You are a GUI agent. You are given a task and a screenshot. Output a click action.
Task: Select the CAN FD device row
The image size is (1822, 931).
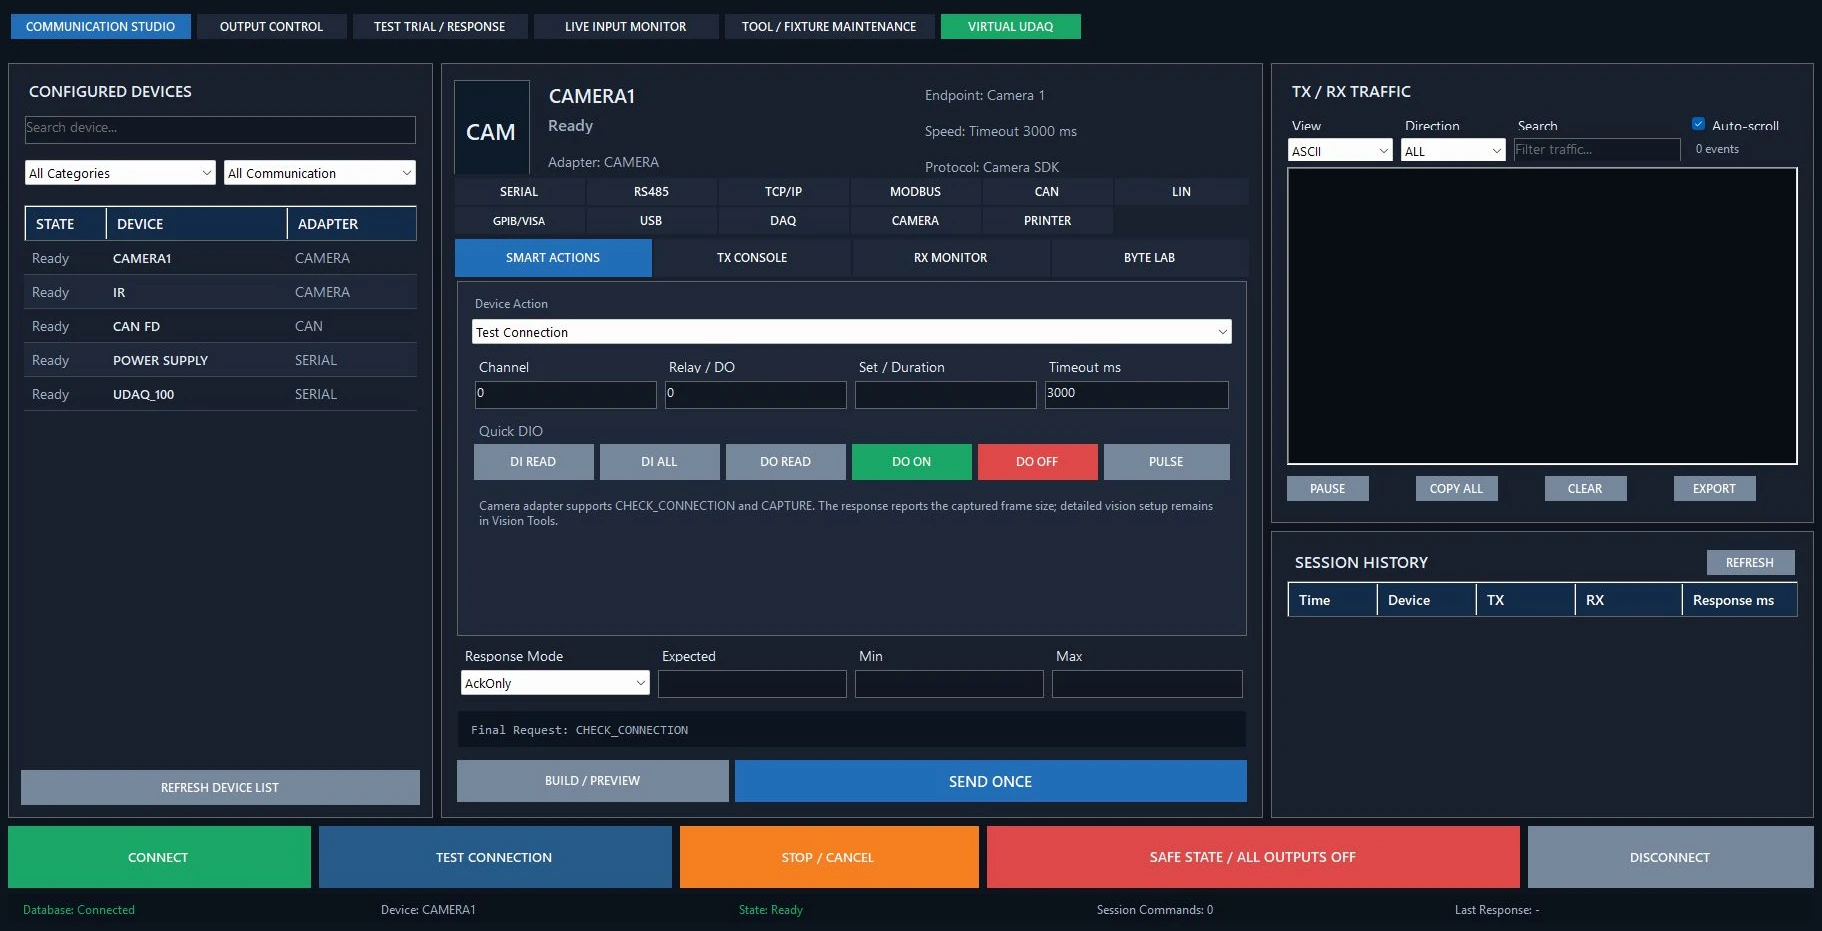pos(220,326)
